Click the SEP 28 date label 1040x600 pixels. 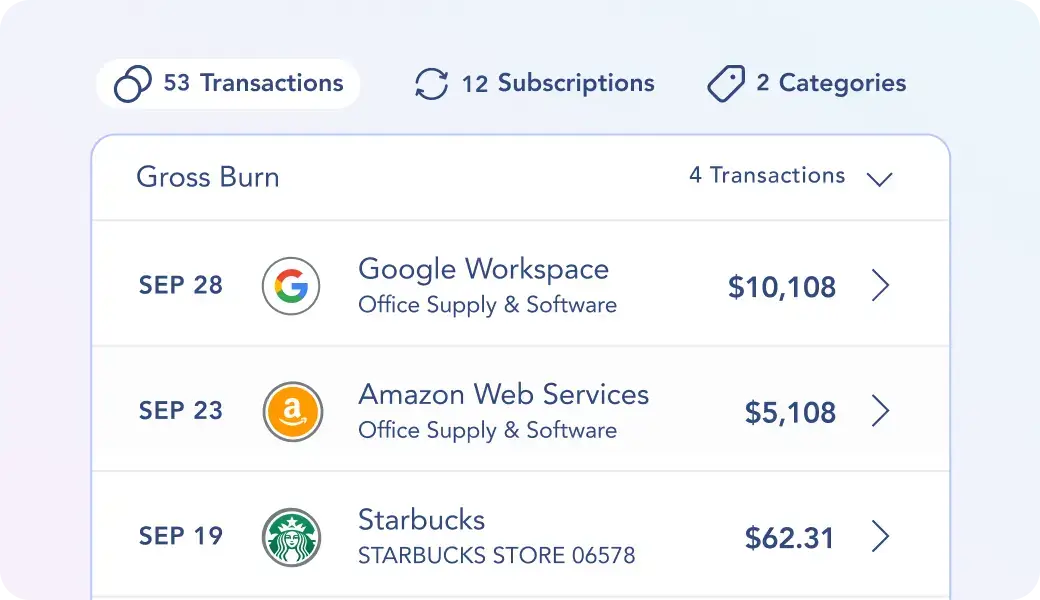pyautogui.click(x=181, y=286)
